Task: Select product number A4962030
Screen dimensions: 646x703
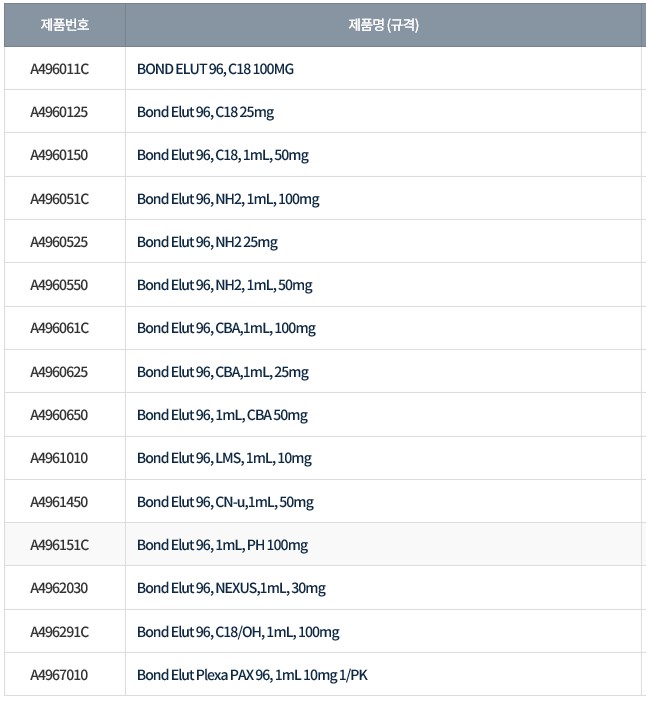Action: (60, 588)
